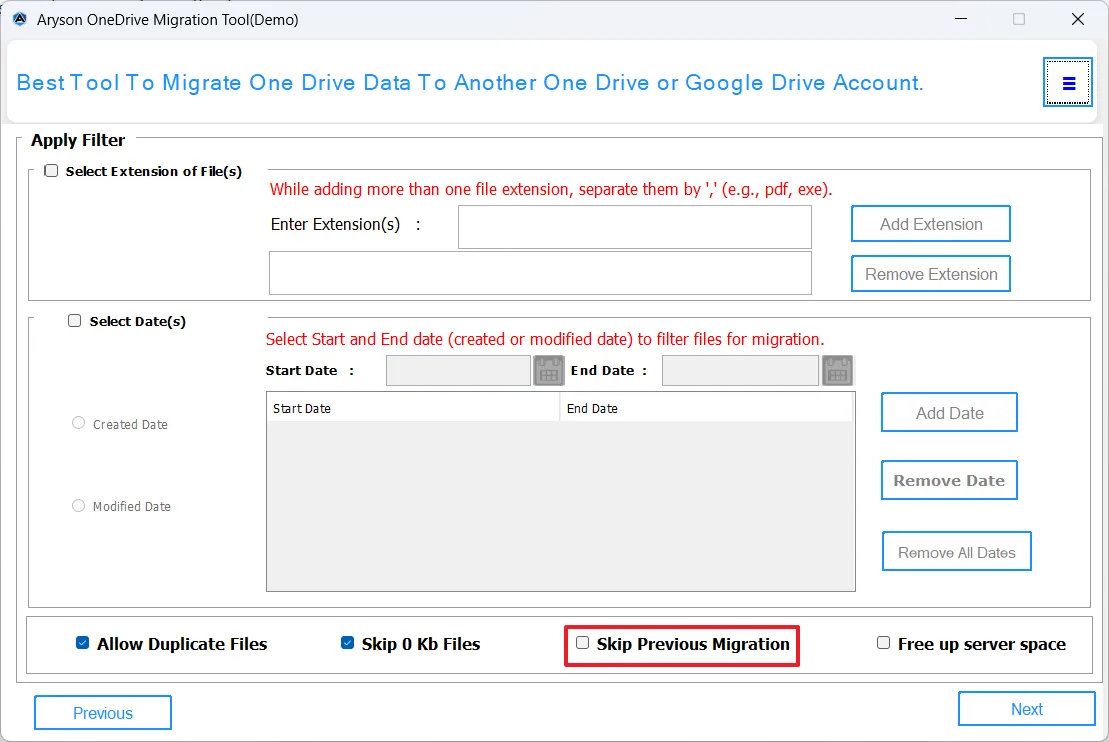1109x742 pixels.
Task: Enable Select Extension of File(s) checkbox
Action: click(51, 171)
